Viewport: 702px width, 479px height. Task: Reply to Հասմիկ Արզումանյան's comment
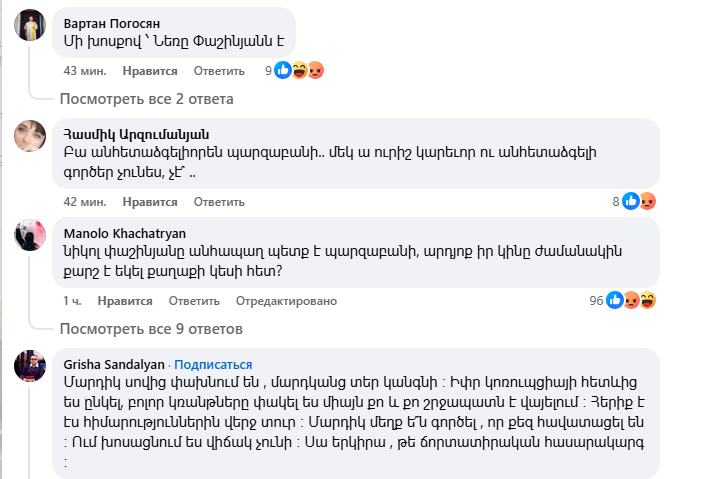[219, 201]
